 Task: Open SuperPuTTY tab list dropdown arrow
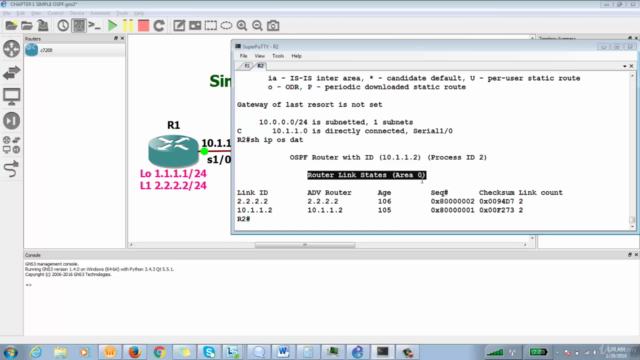click(624, 66)
